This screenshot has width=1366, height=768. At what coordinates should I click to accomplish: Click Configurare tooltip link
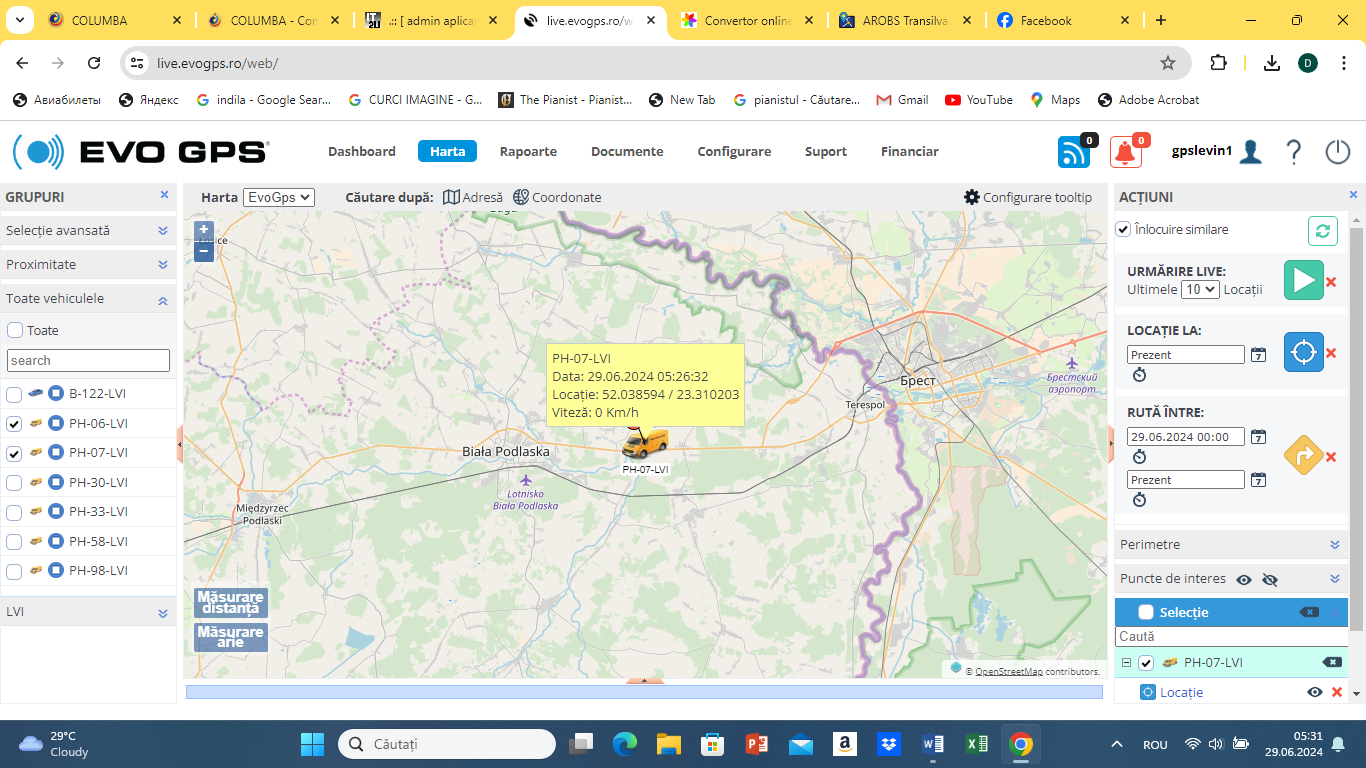pos(1028,198)
